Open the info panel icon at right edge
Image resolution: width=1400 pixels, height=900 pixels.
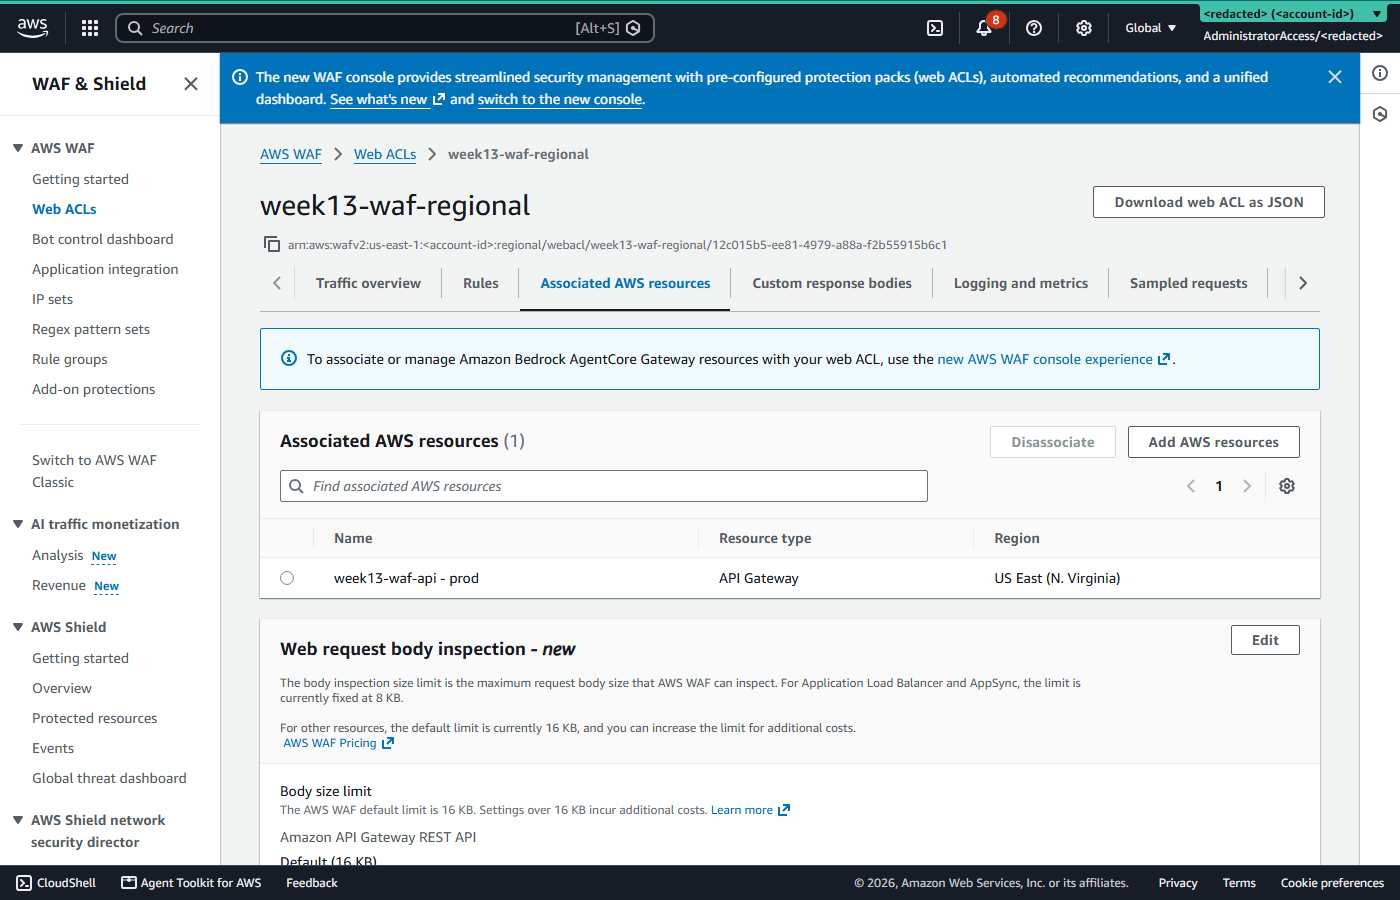click(x=1380, y=73)
